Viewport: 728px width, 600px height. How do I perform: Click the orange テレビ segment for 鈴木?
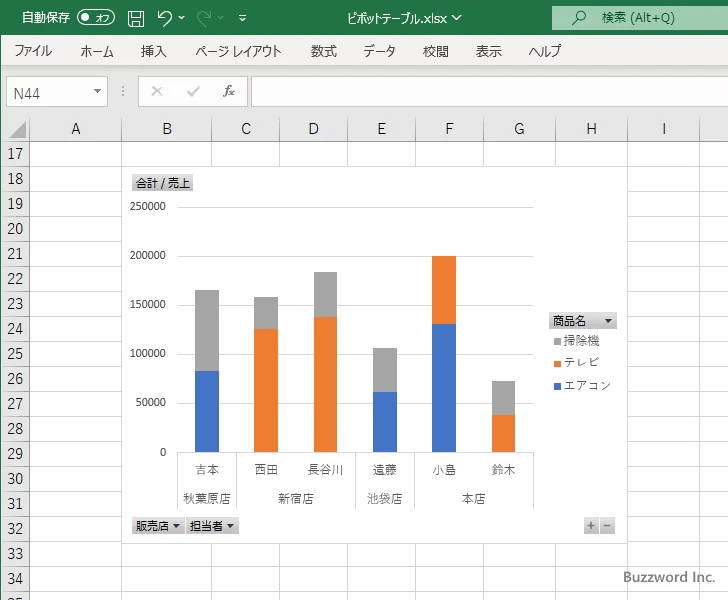pos(503,433)
